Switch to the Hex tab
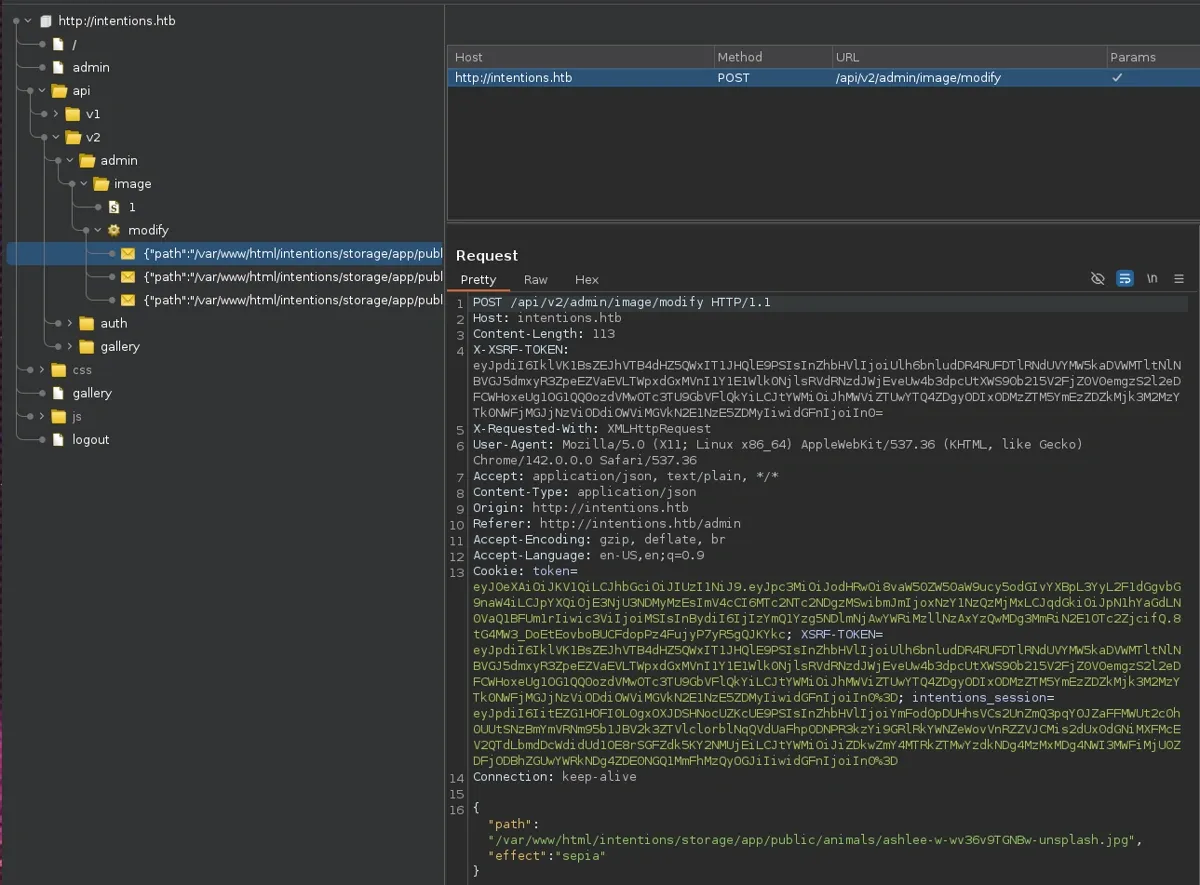The width and height of the screenshot is (1200, 885). [587, 280]
